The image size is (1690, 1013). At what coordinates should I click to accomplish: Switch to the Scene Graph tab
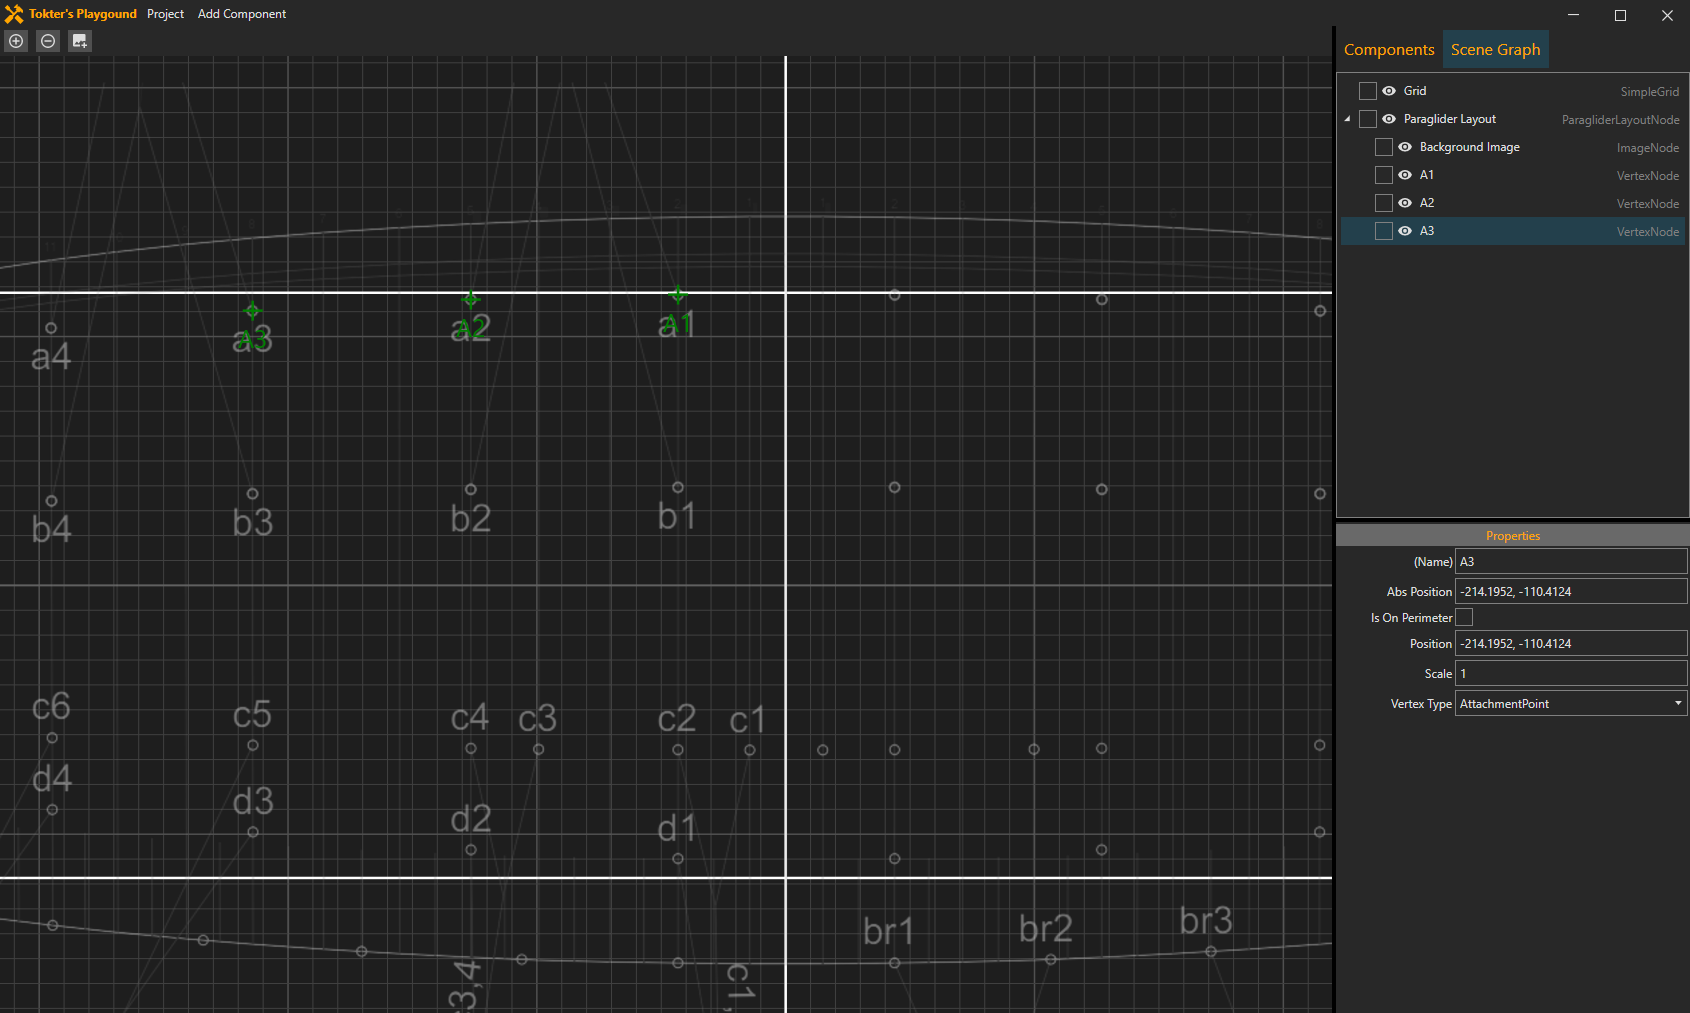coord(1495,50)
